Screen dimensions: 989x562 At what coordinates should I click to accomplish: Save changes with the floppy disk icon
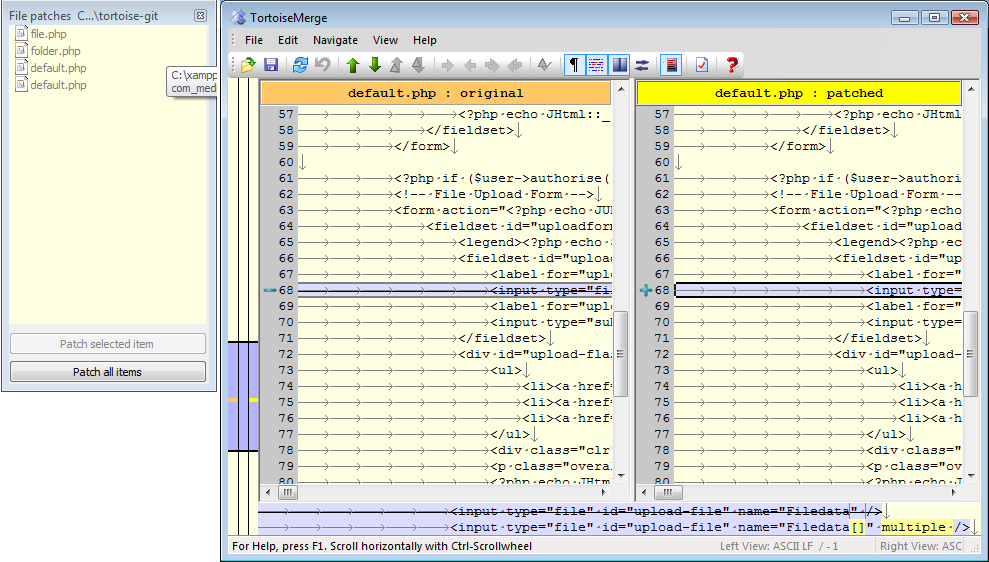pos(271,64)
